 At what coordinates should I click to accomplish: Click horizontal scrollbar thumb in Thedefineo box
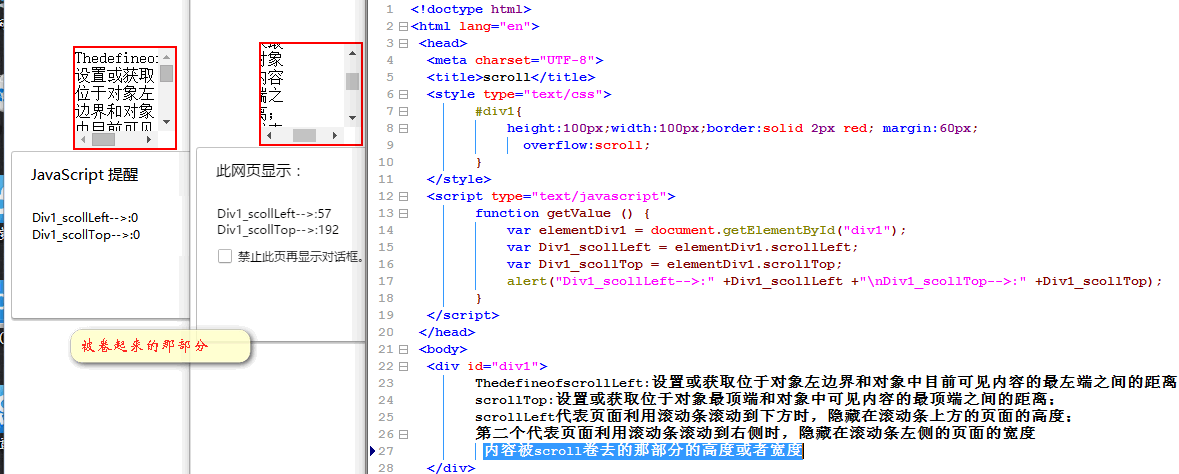pyautogui.click(x=103, y=139)
